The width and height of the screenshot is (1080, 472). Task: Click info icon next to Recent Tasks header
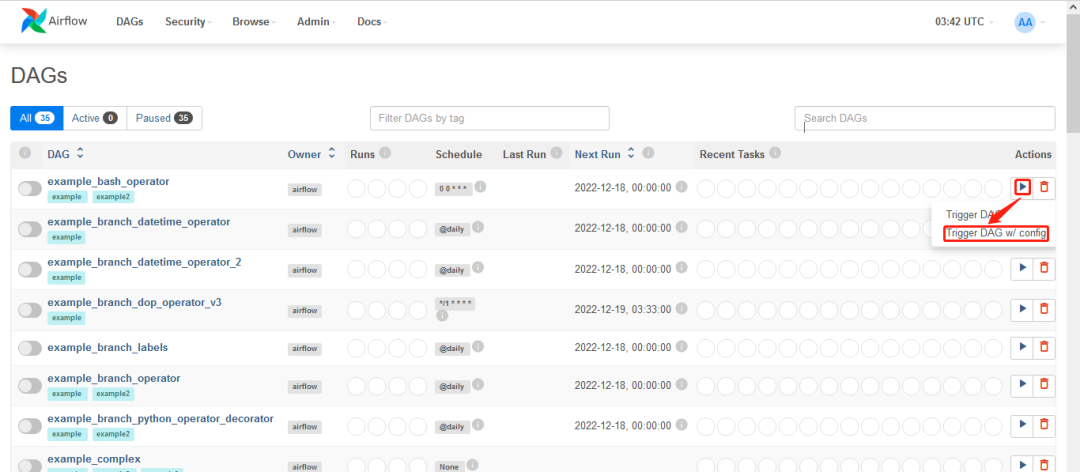[x=775, y=153]
